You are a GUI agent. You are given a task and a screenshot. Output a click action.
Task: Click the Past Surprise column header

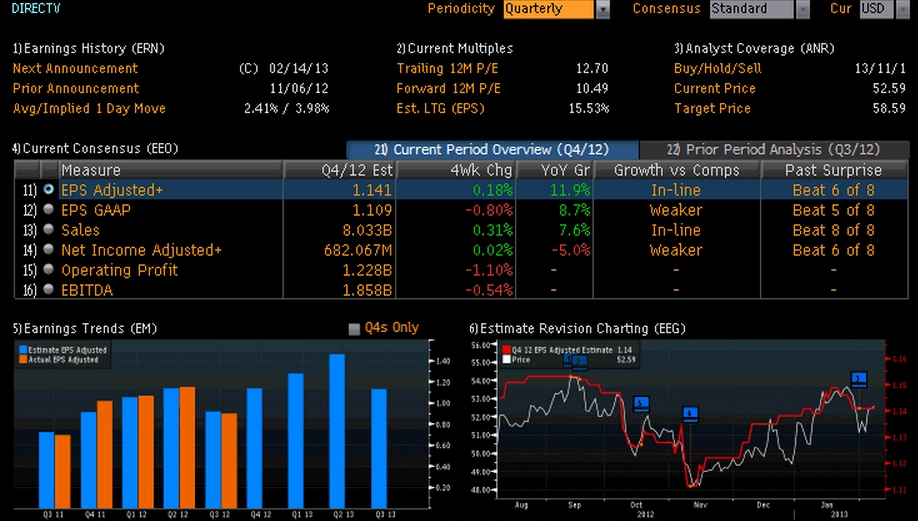click(834, 170)
